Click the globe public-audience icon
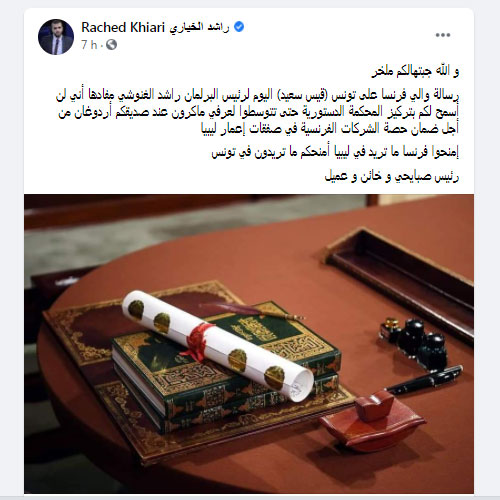 pyautogui.click(x=111, y=44)
